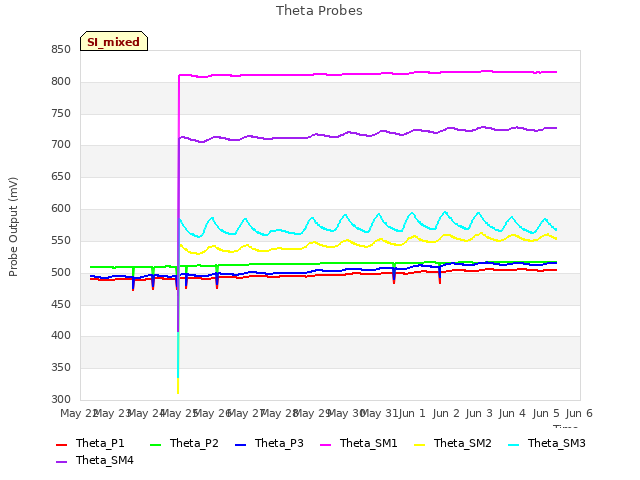640x480 pixels.
Task: Click the Jun 1 x-axis date label
Action: pyautogui.click(x=412, y=413)
